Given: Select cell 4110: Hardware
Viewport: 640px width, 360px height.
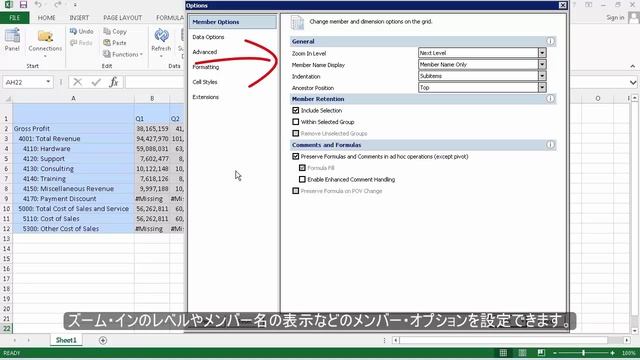Looking at the screenshot, I should click(73, 149).
